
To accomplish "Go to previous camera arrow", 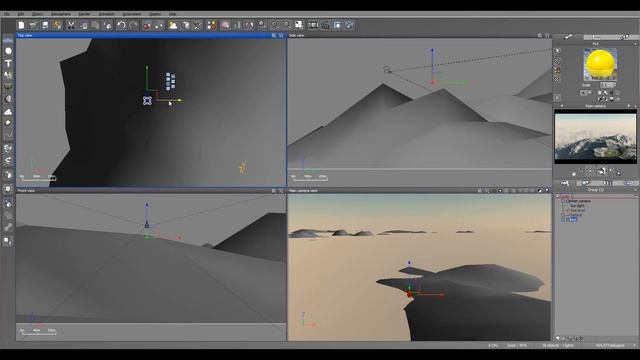I will [x=562, y=106].
